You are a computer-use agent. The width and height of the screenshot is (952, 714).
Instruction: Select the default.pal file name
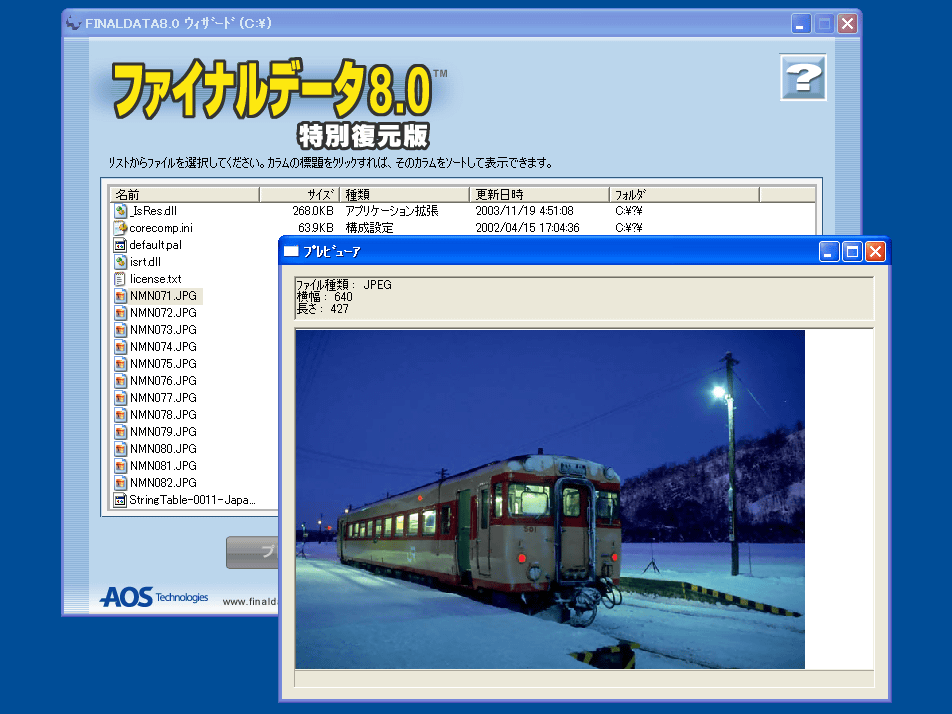pos(155,245)
